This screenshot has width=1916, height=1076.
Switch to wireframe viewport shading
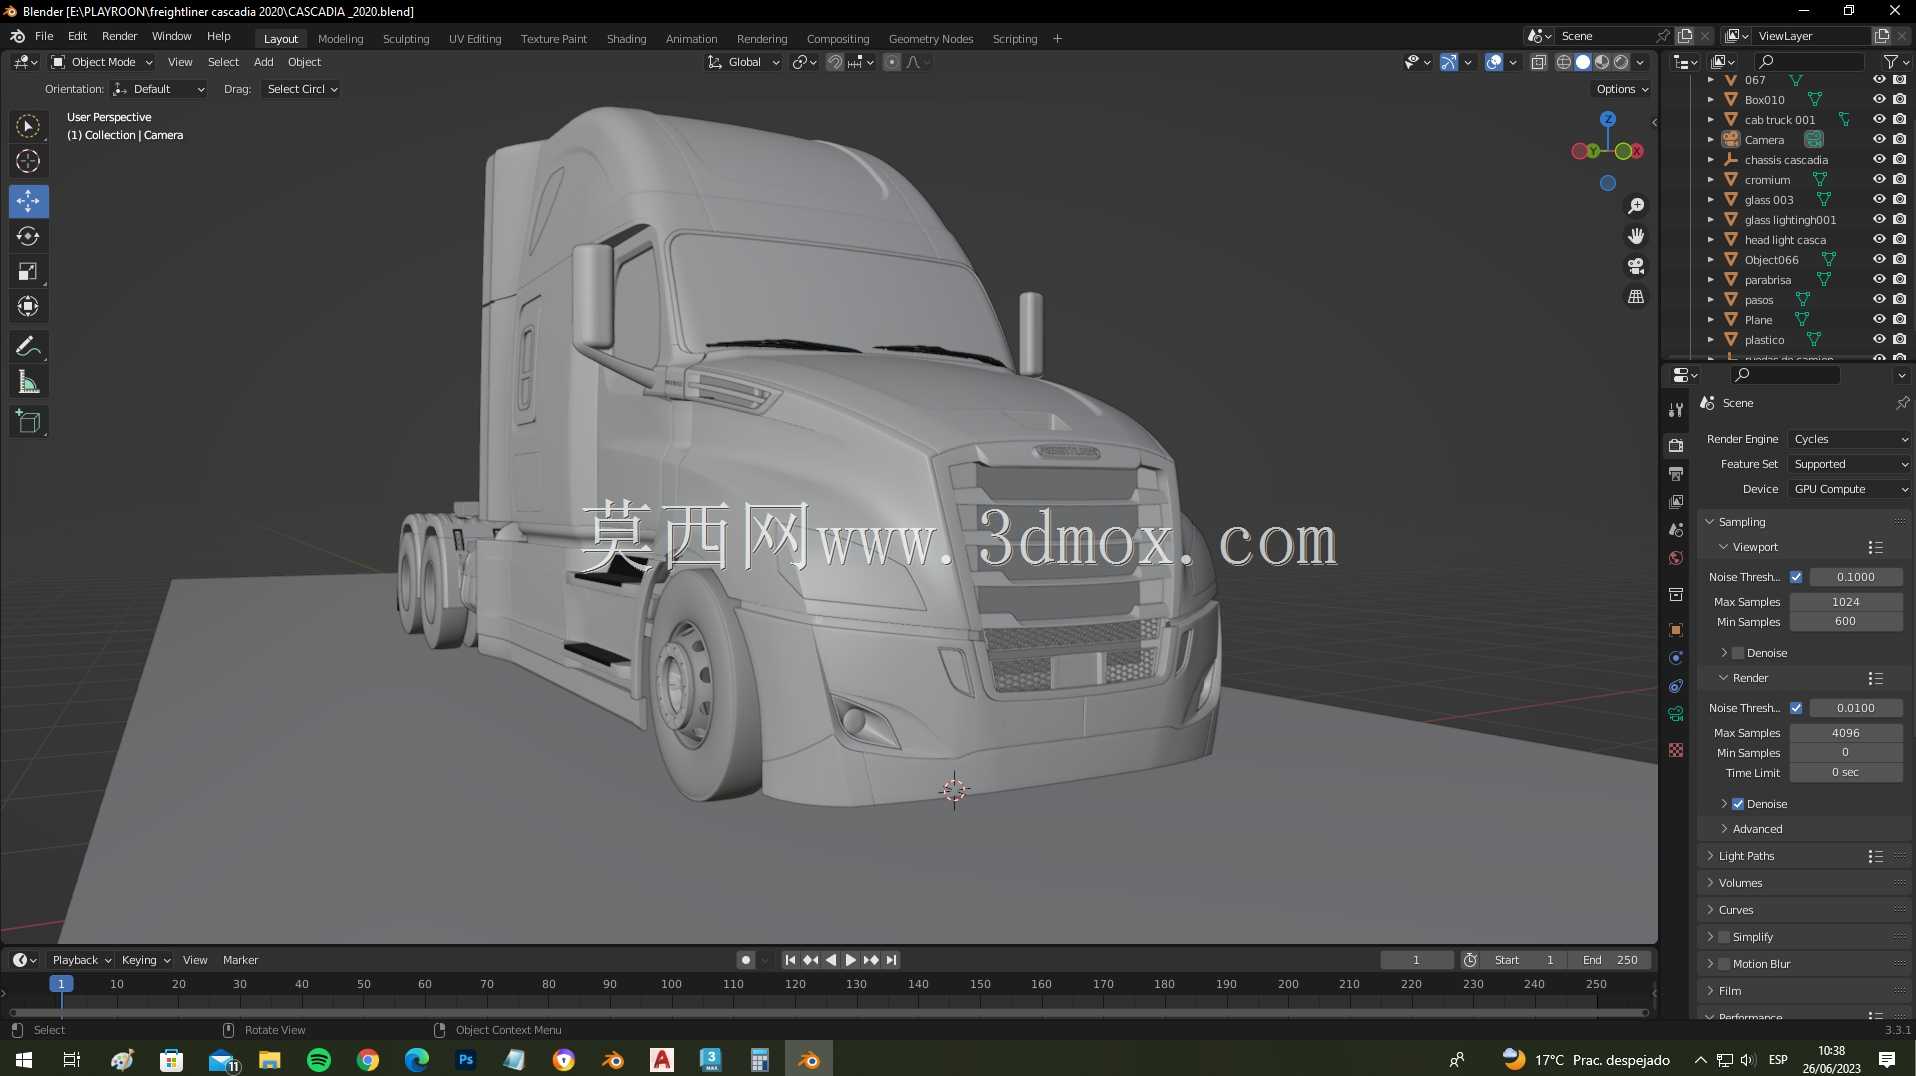(1564, 62)
